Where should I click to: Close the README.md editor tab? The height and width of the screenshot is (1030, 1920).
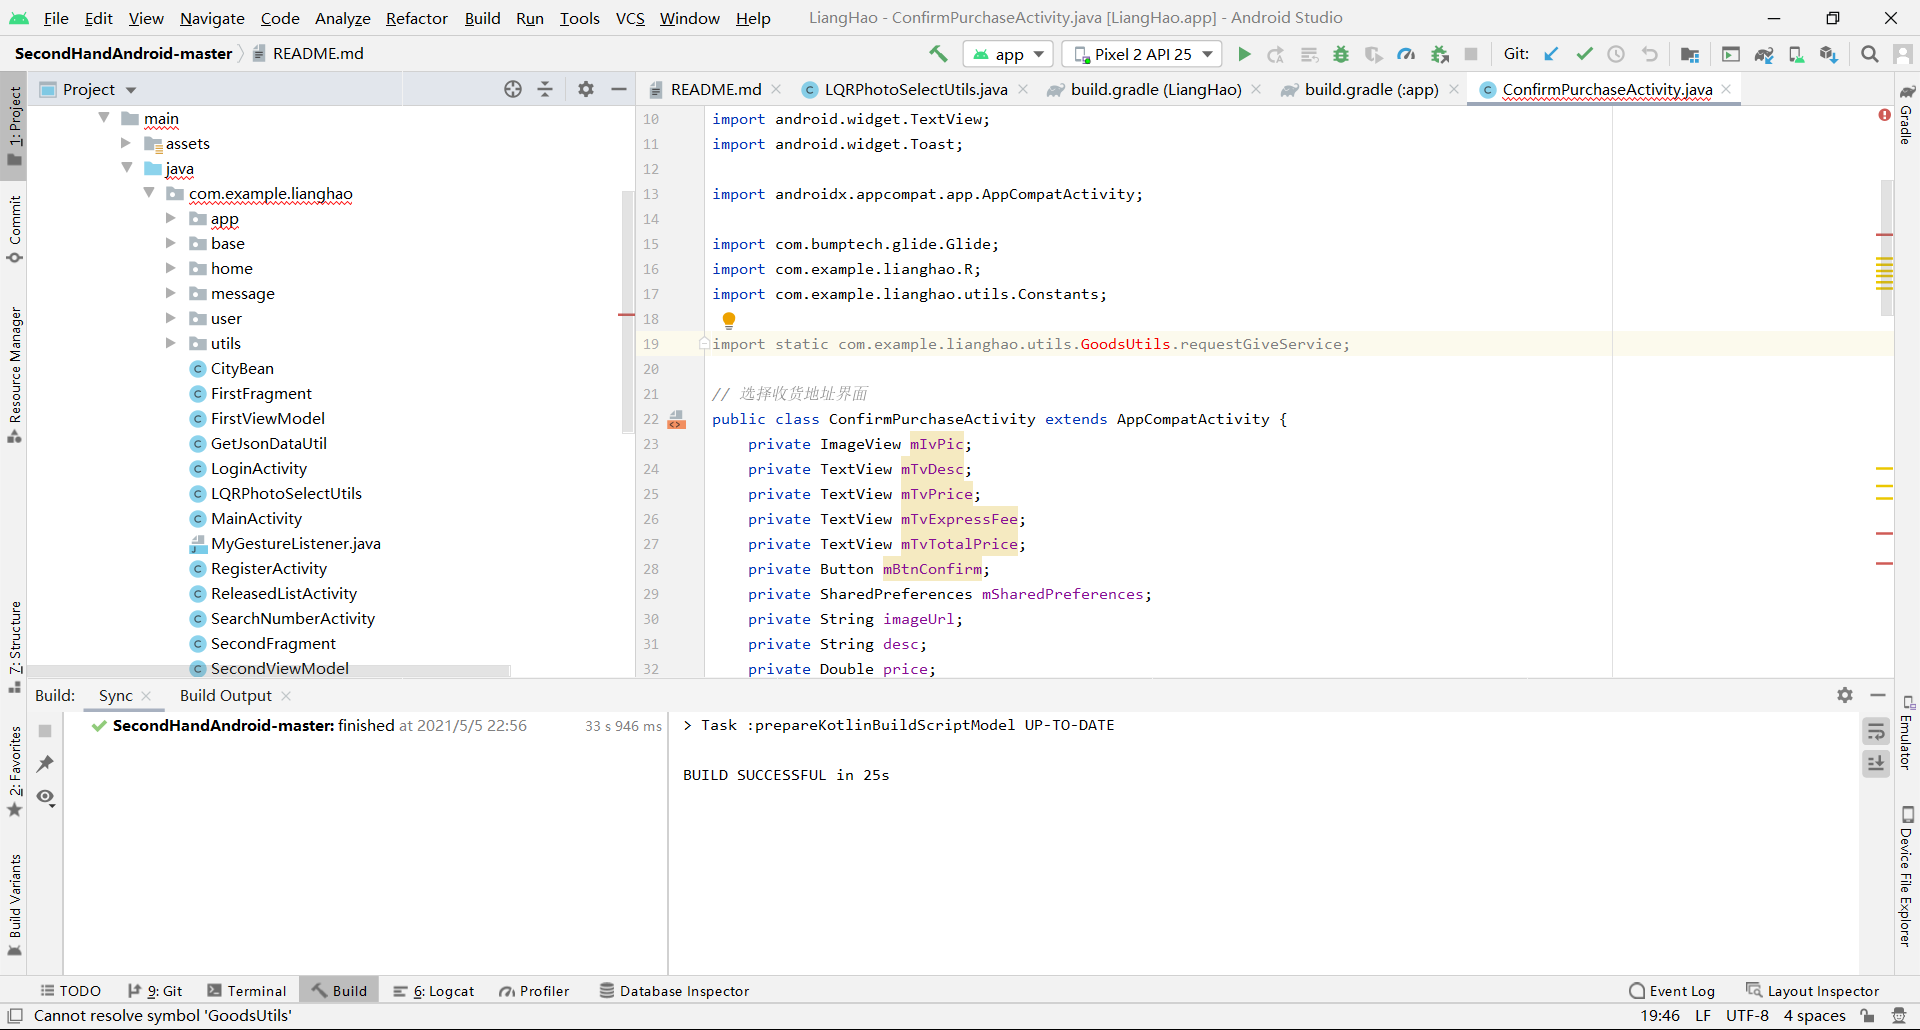click(x=777, y=89)
